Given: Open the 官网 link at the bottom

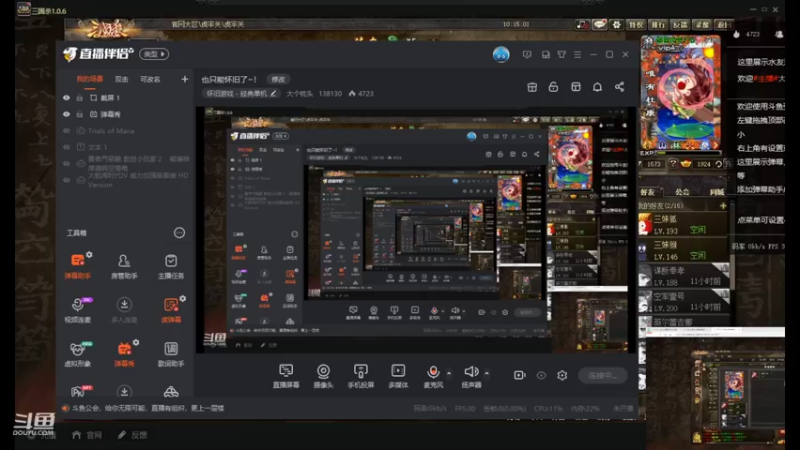Looking at the screenshot, I should point(87,435).
